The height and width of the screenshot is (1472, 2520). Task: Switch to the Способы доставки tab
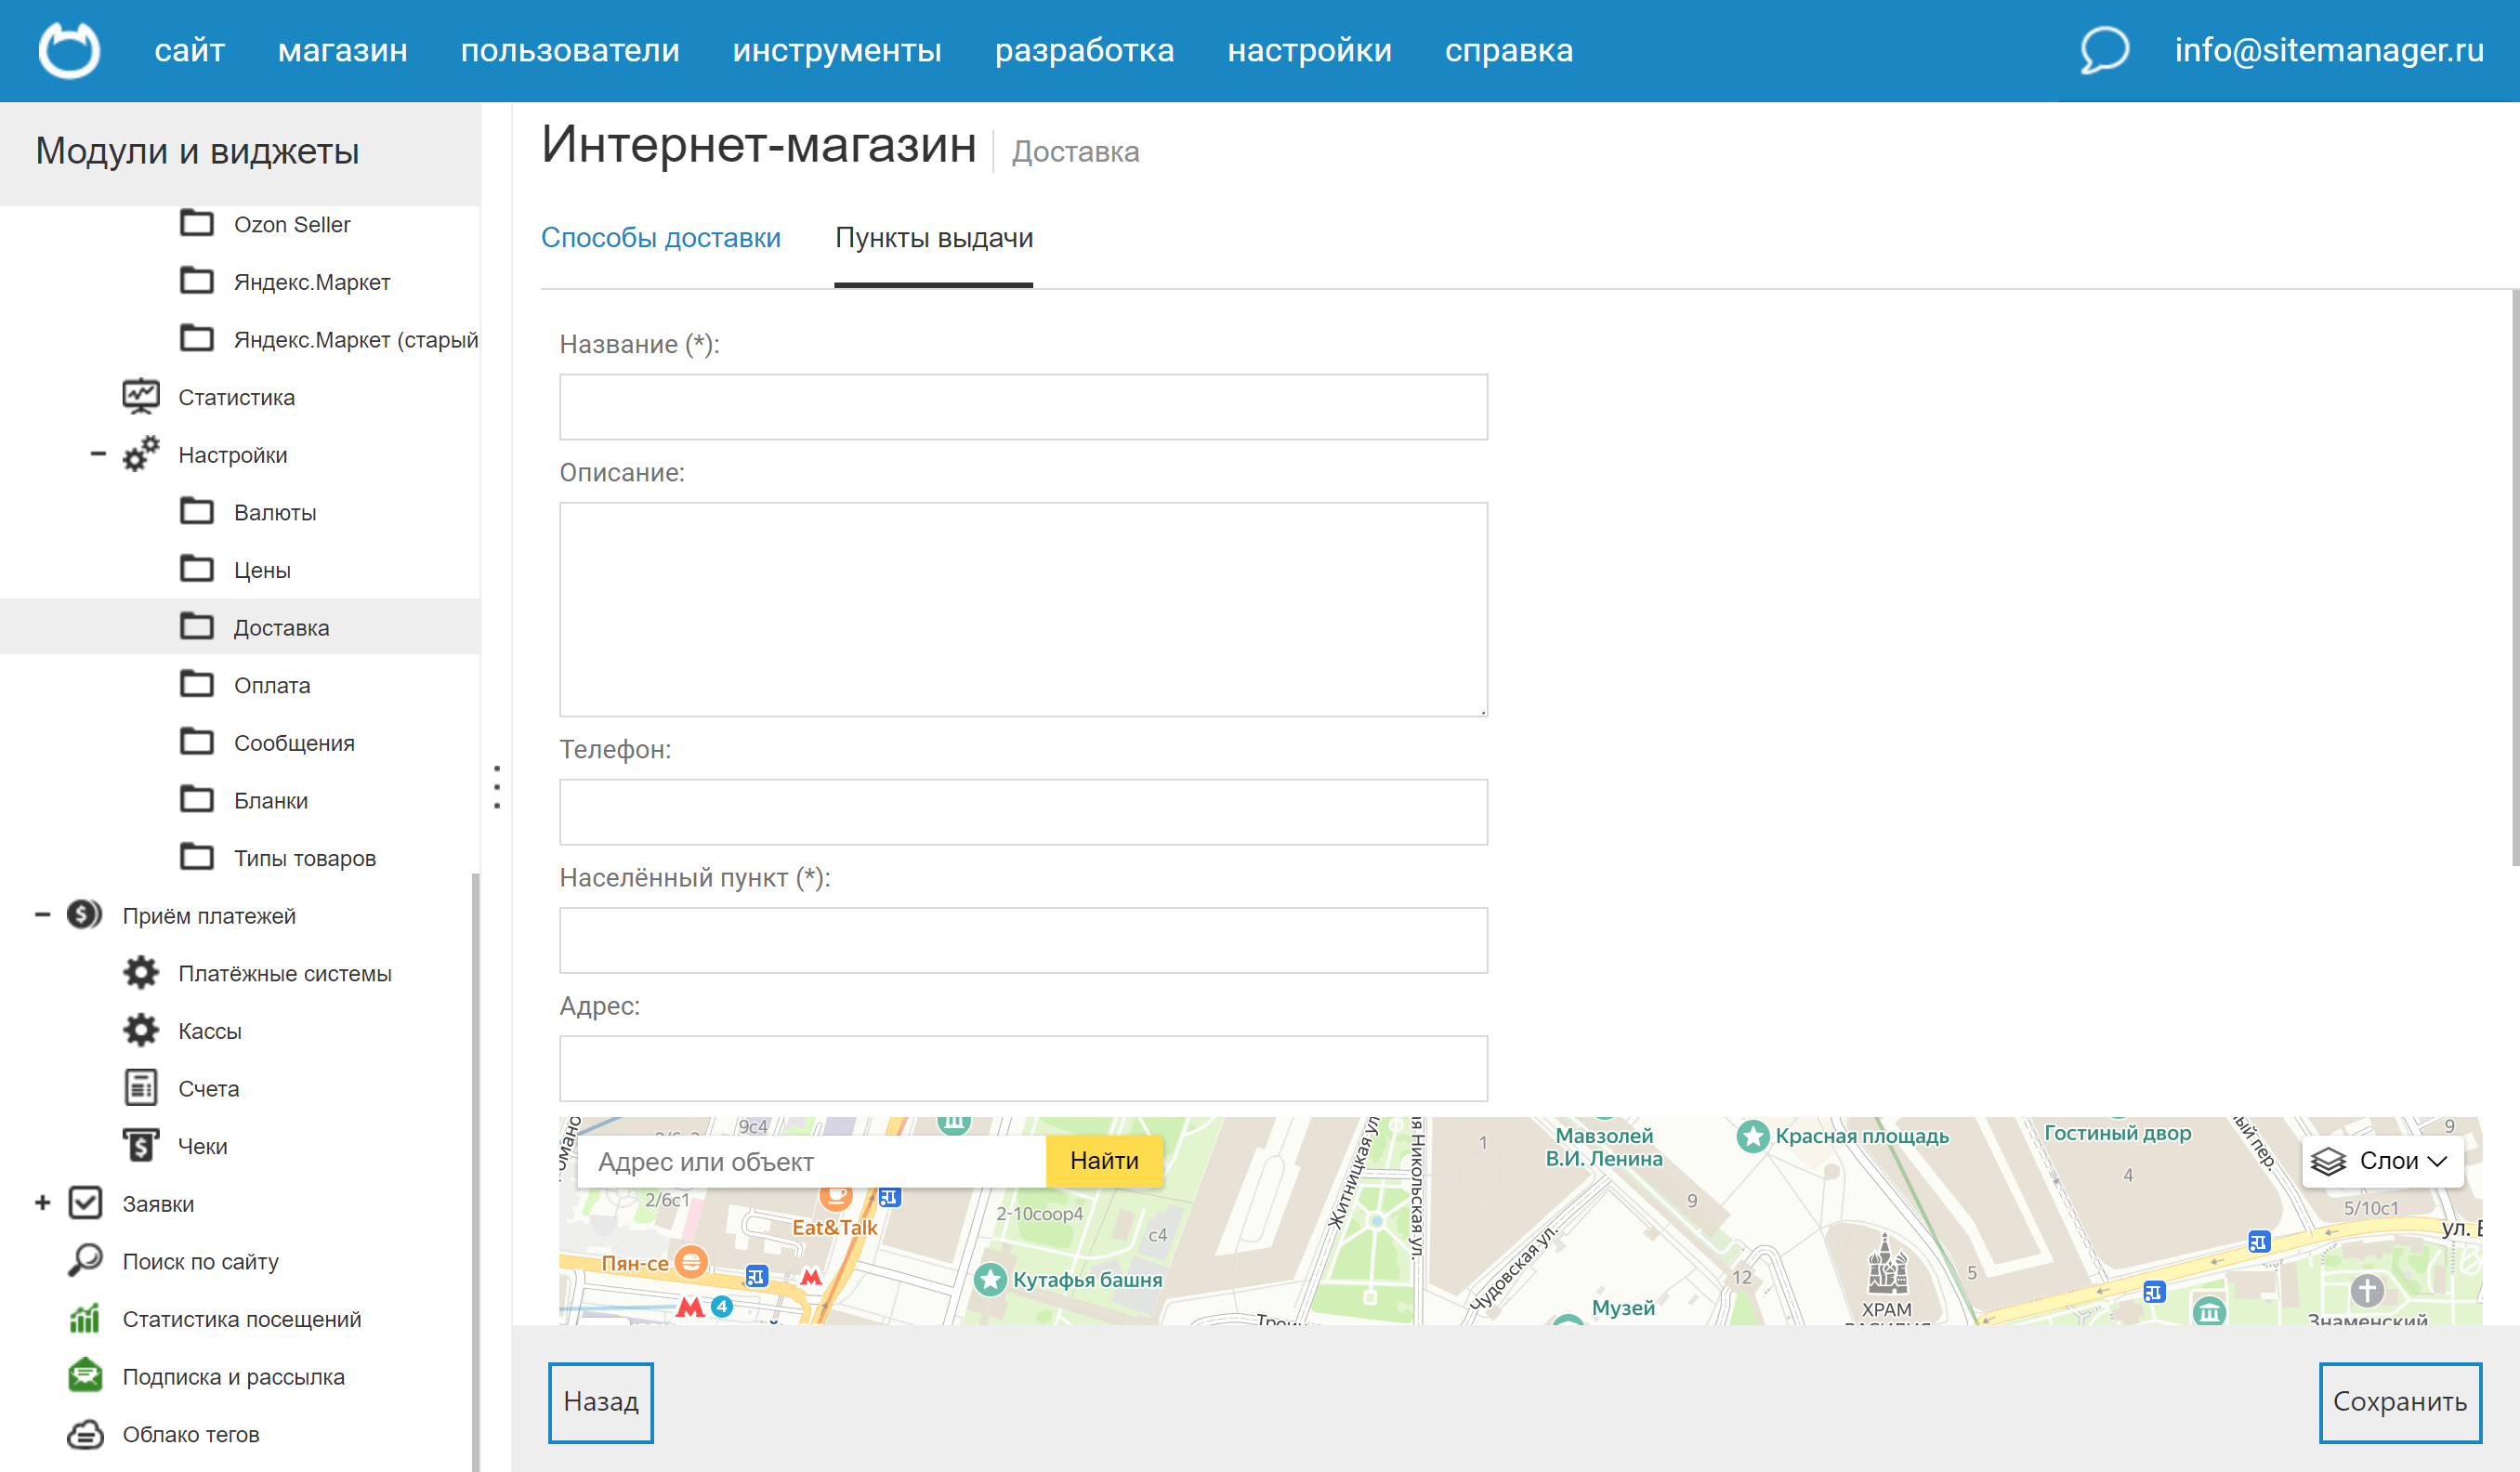pyautogui.click(x=661, y=238)
